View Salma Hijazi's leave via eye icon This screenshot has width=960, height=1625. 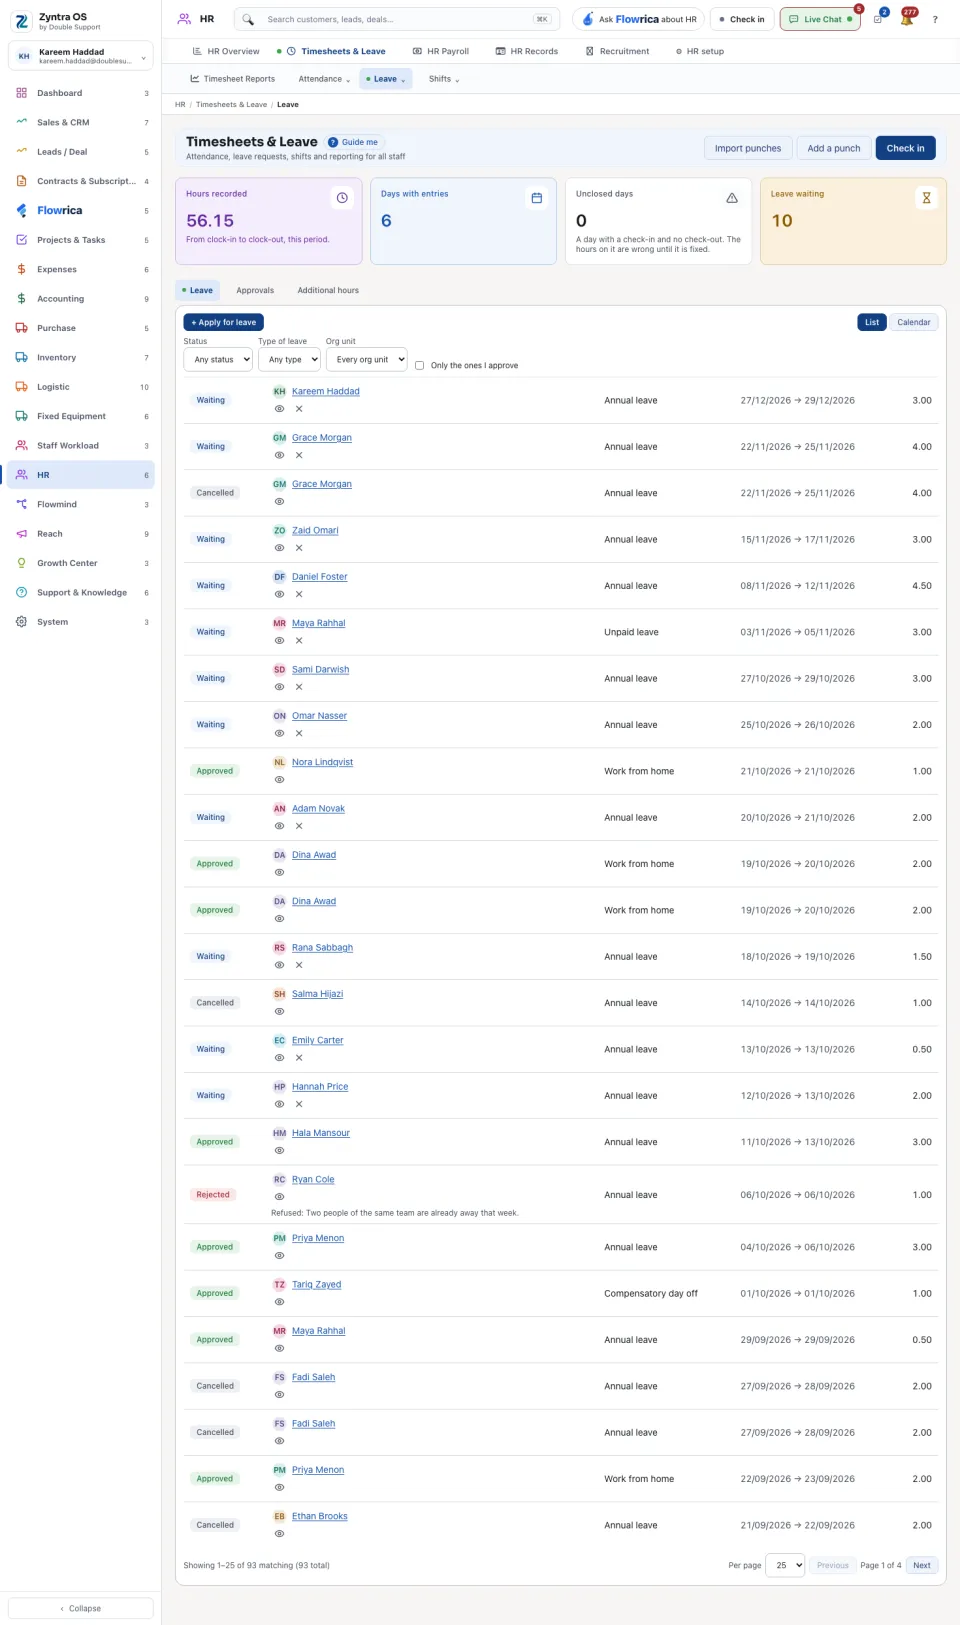(x=279, y=1012)
